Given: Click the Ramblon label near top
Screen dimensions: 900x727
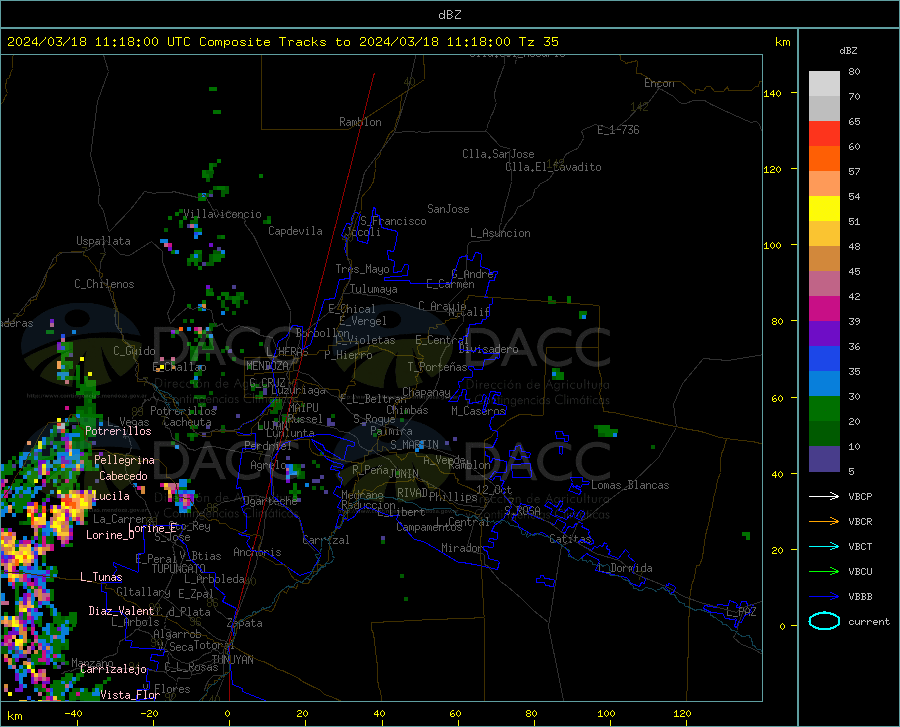Looking at the screenshot, I should tap(360, 122).
